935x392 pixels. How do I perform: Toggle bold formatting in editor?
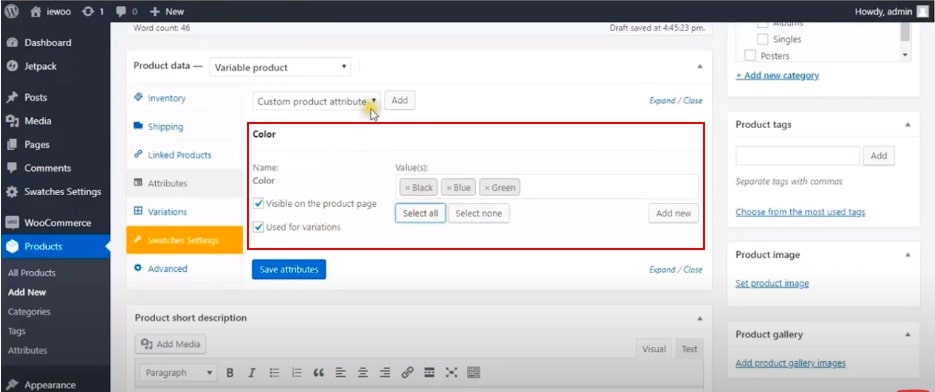pos(230,373)
